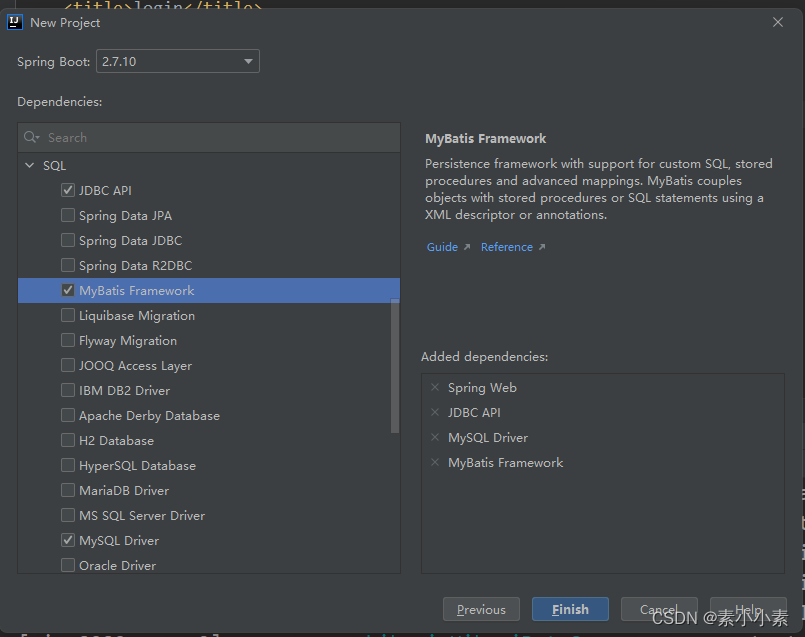Cancel the New Project wizard

659,609
